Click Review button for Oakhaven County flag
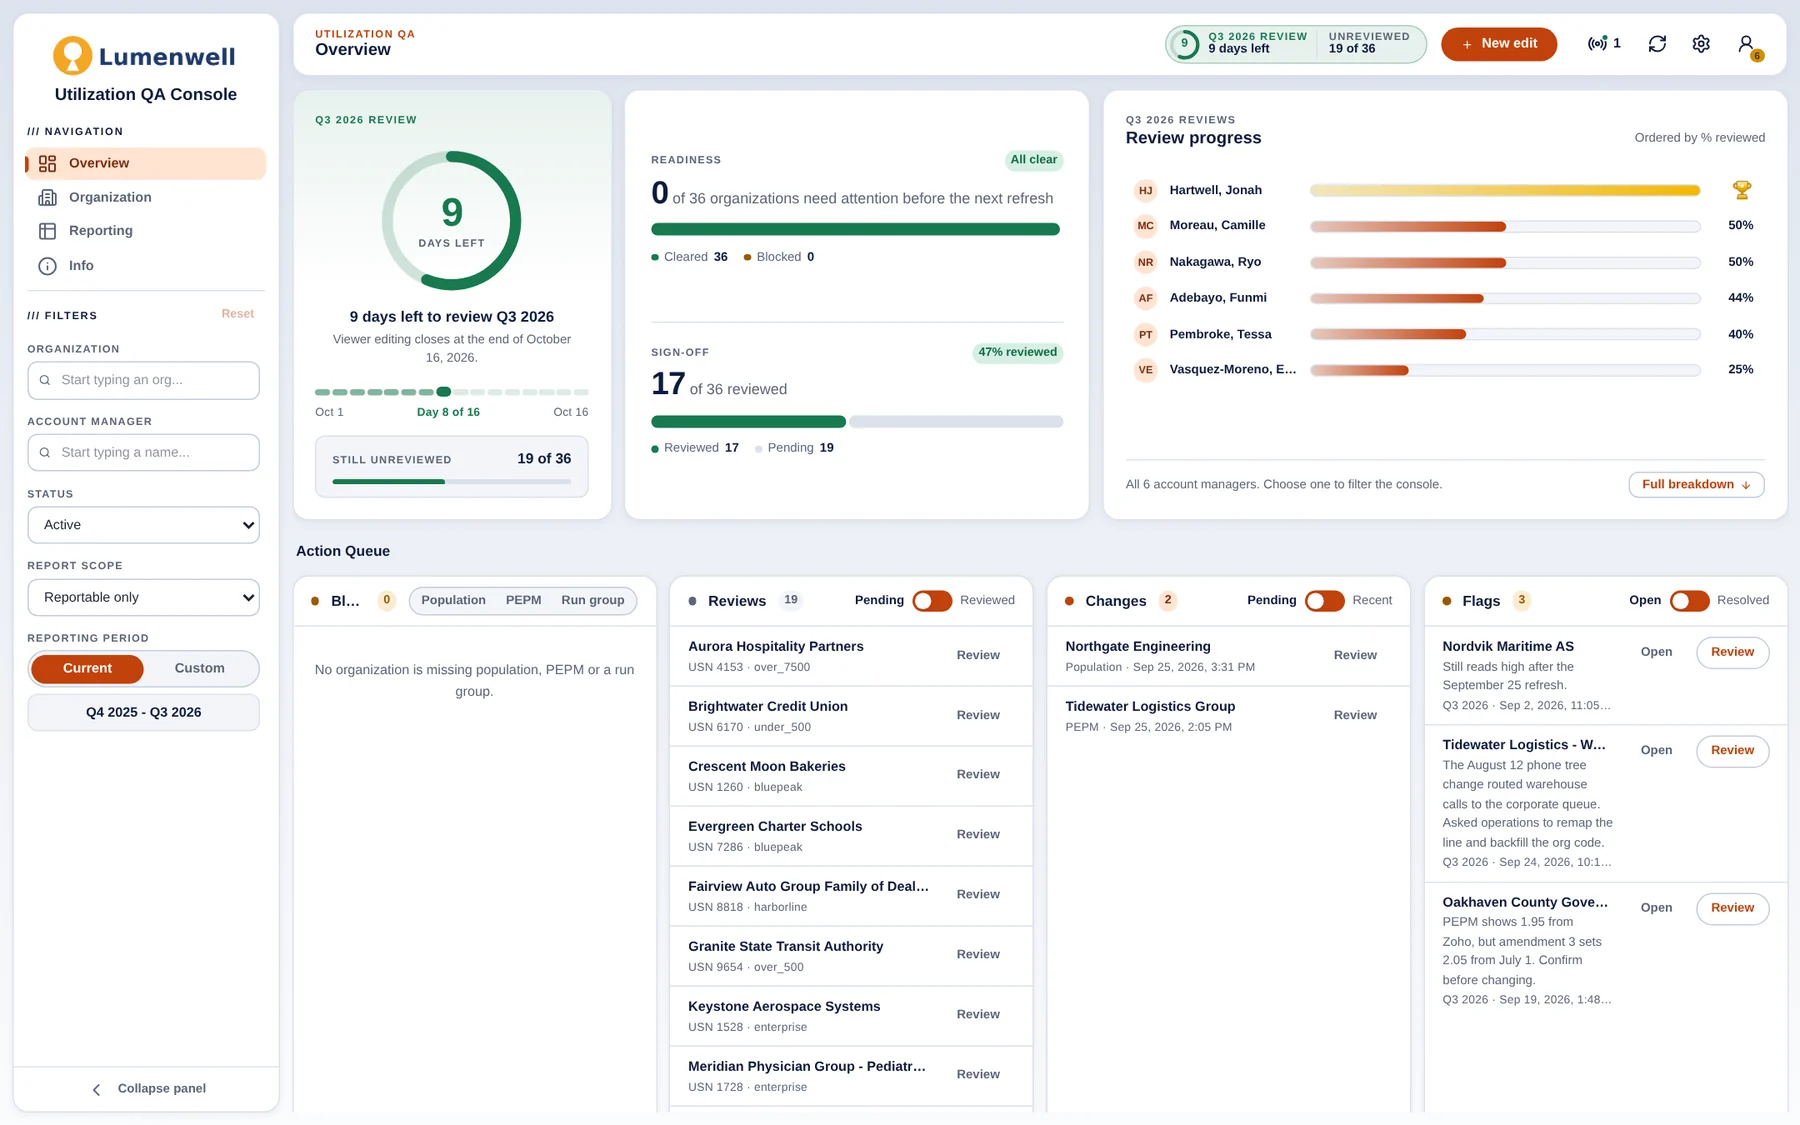 point(1732,908)
